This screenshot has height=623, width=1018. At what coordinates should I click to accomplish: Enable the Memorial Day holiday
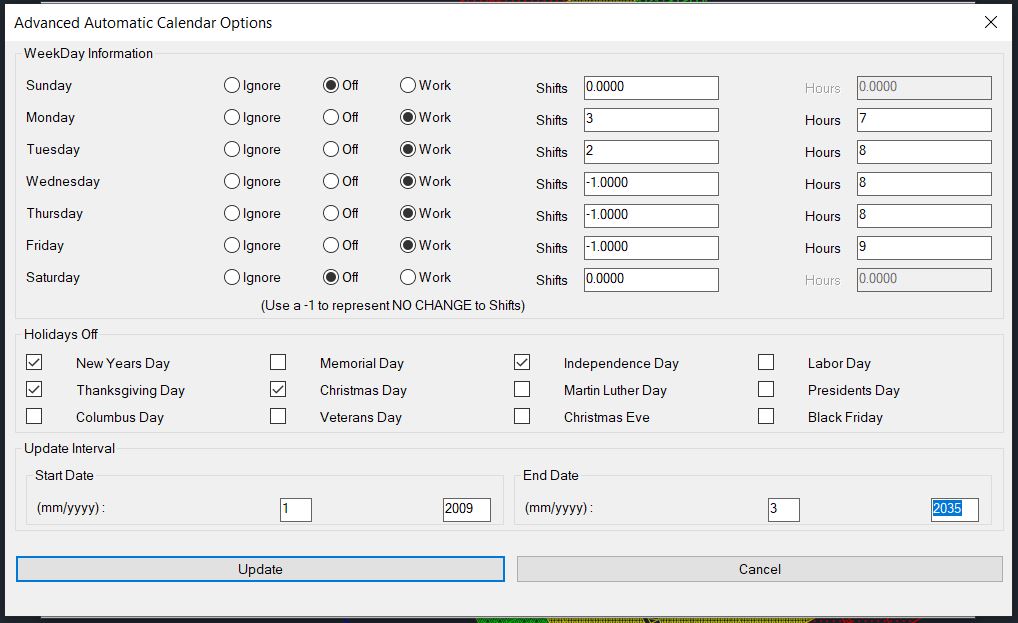click(278, 362)
